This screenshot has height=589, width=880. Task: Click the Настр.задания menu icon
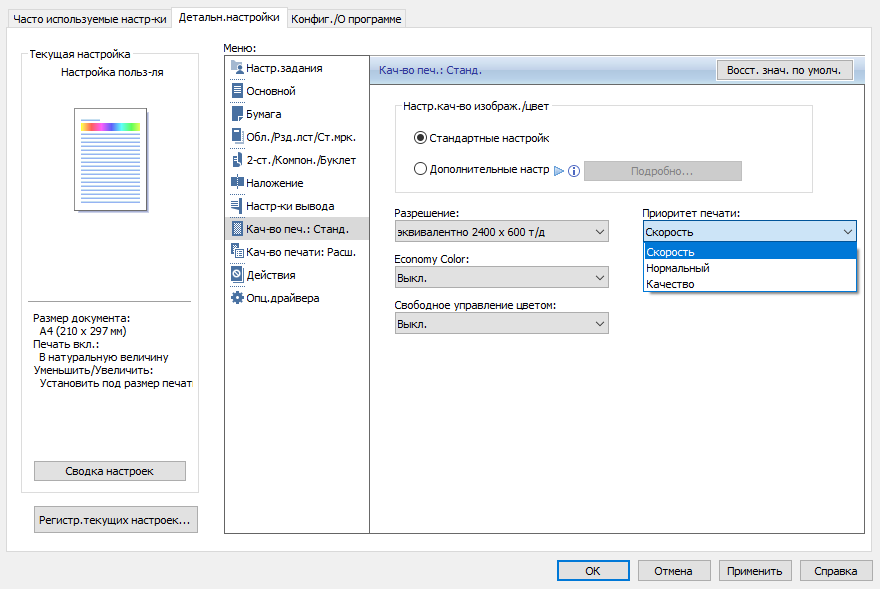click(x=237, y=68)
